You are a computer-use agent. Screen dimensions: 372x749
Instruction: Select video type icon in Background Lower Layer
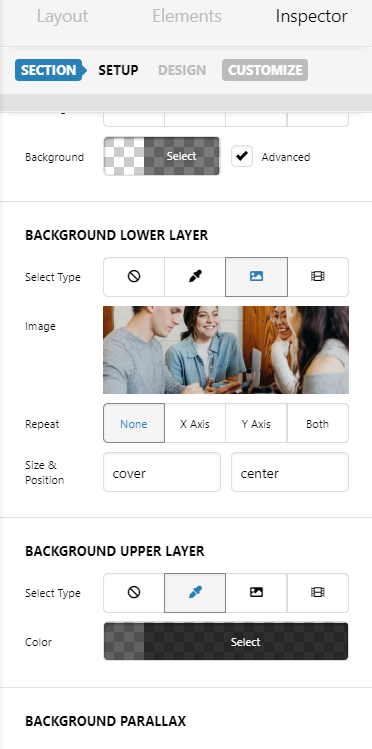click(x=318, y=277)
